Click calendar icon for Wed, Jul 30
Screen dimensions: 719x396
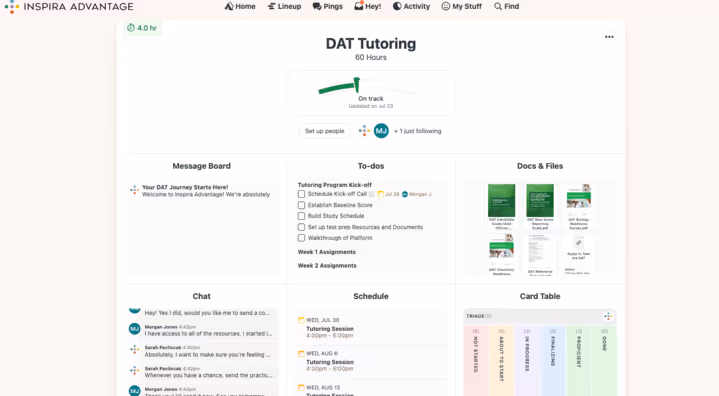(x=301, y=320)
